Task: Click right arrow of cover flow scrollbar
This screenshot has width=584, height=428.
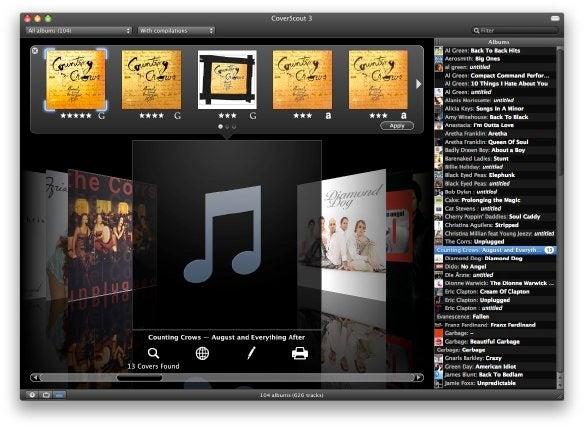Action: click(x=419, y=378)
